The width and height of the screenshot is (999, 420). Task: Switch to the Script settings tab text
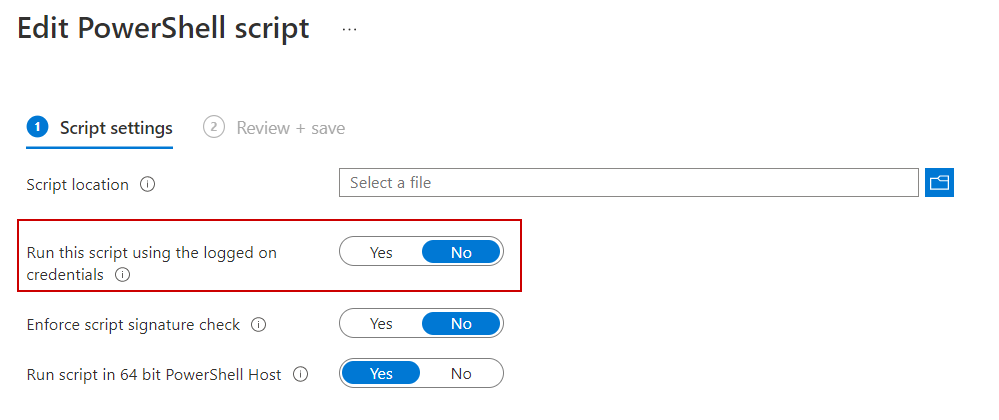(x=116, y=128)
